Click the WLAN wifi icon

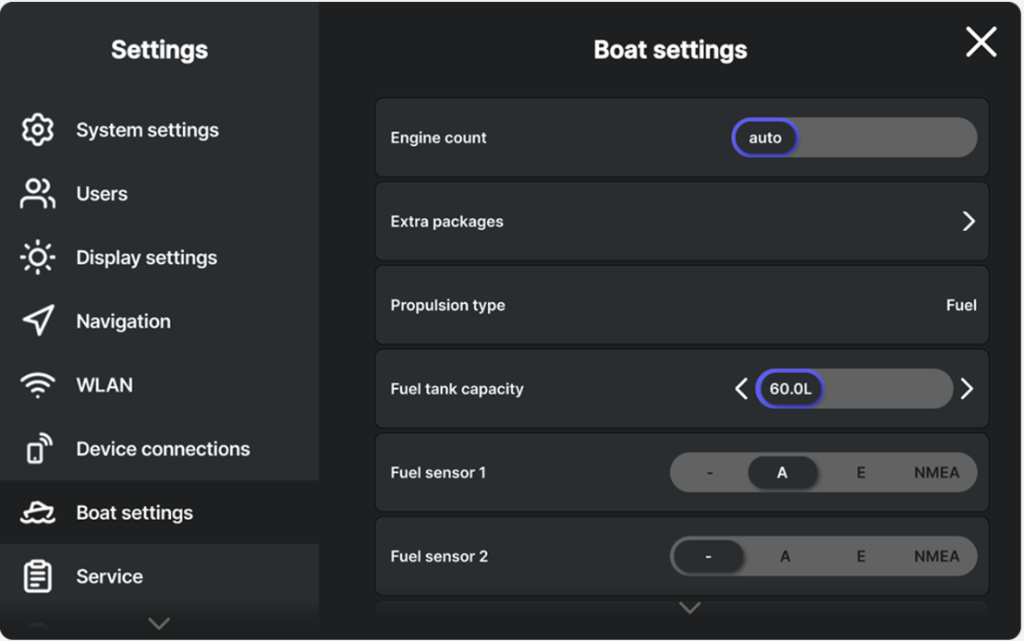click(38, 385)
